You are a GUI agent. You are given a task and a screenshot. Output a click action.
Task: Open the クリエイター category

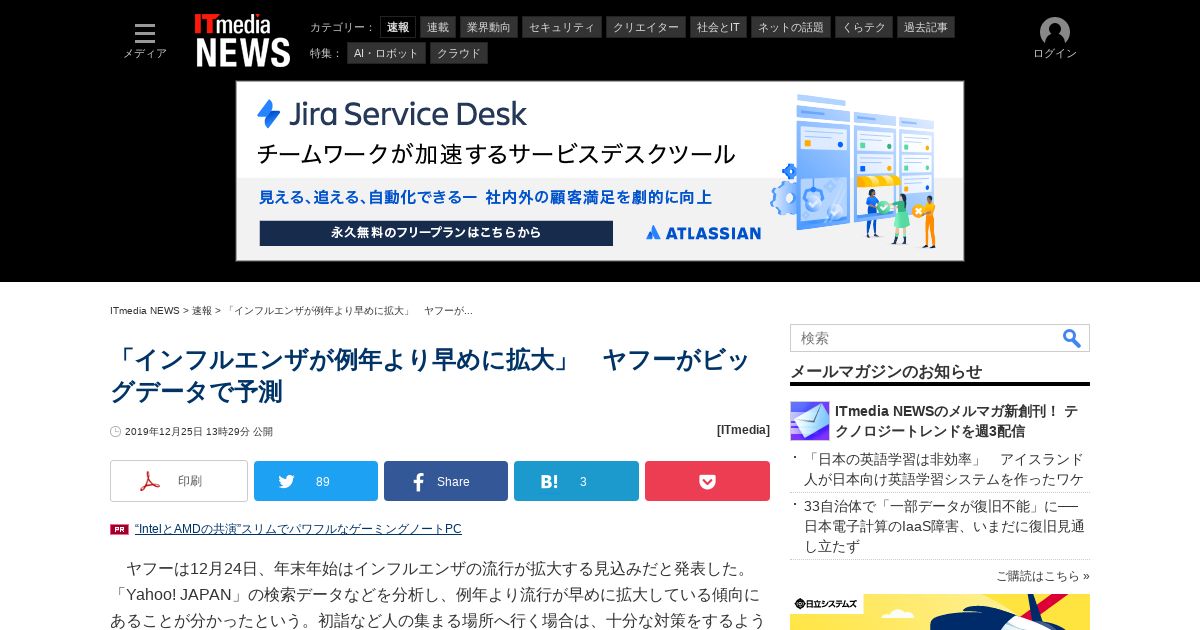[646, 27]
